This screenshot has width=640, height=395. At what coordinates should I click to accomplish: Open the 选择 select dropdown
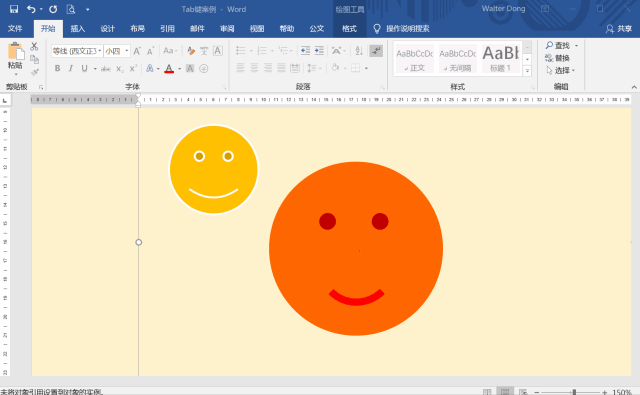tap(561, 71)
